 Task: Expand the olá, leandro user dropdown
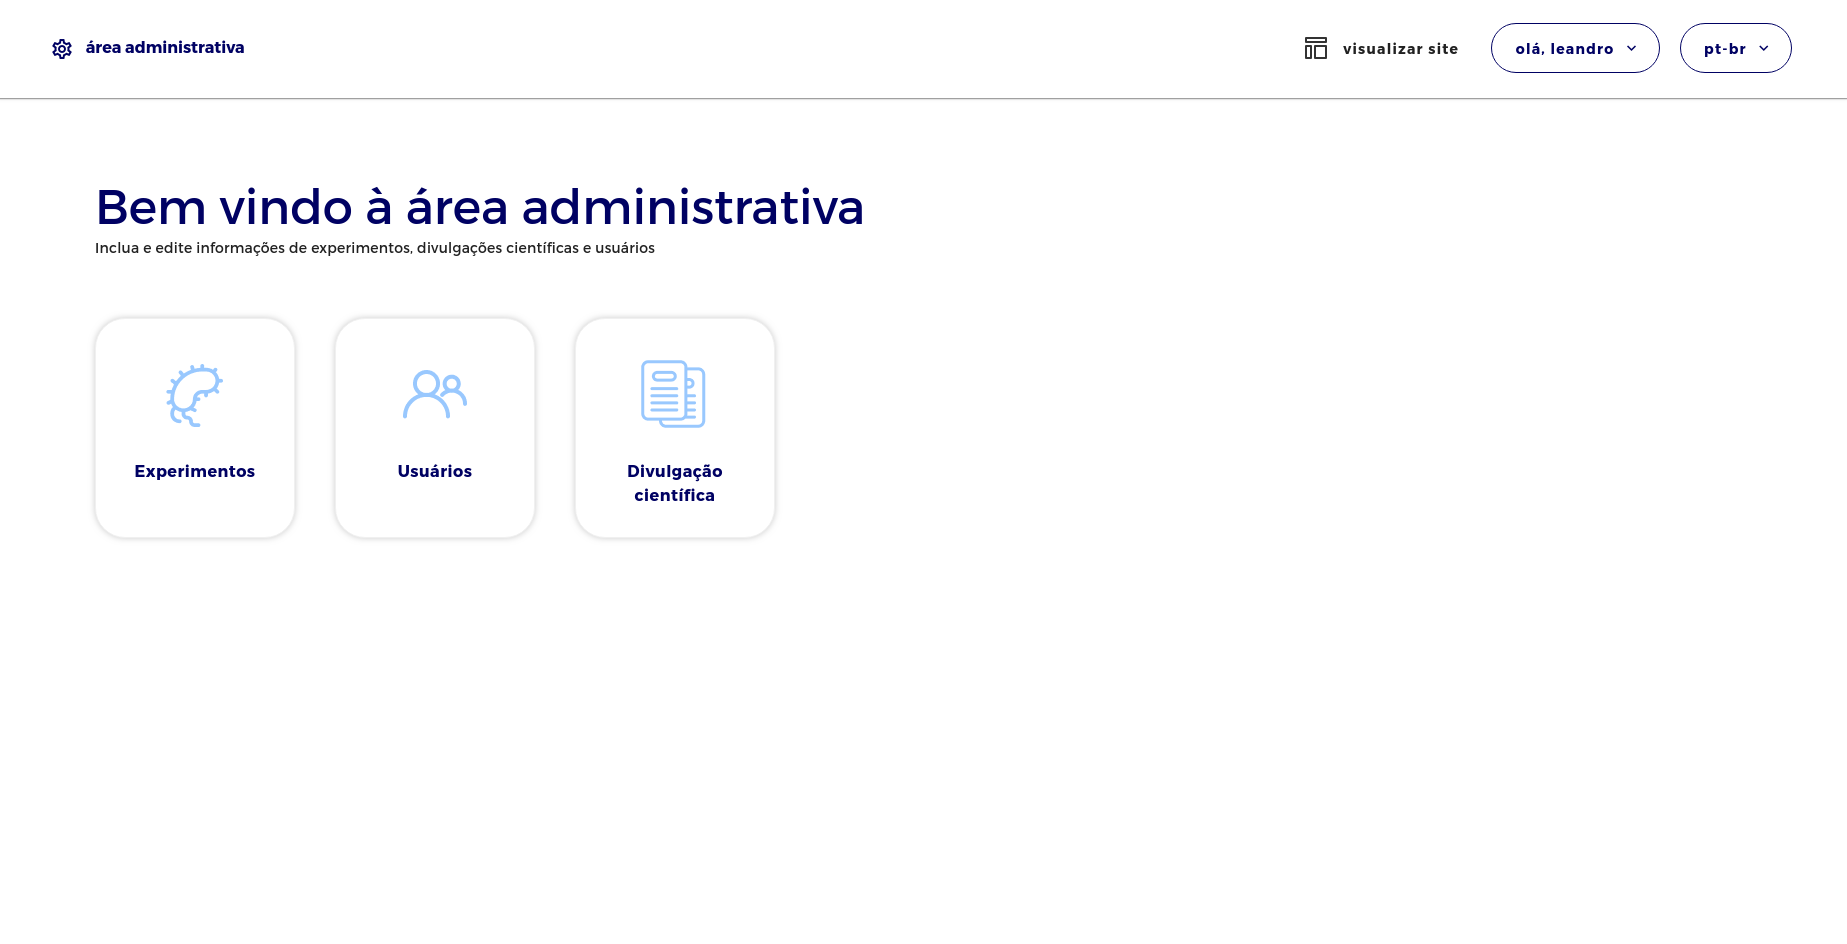1575,48
